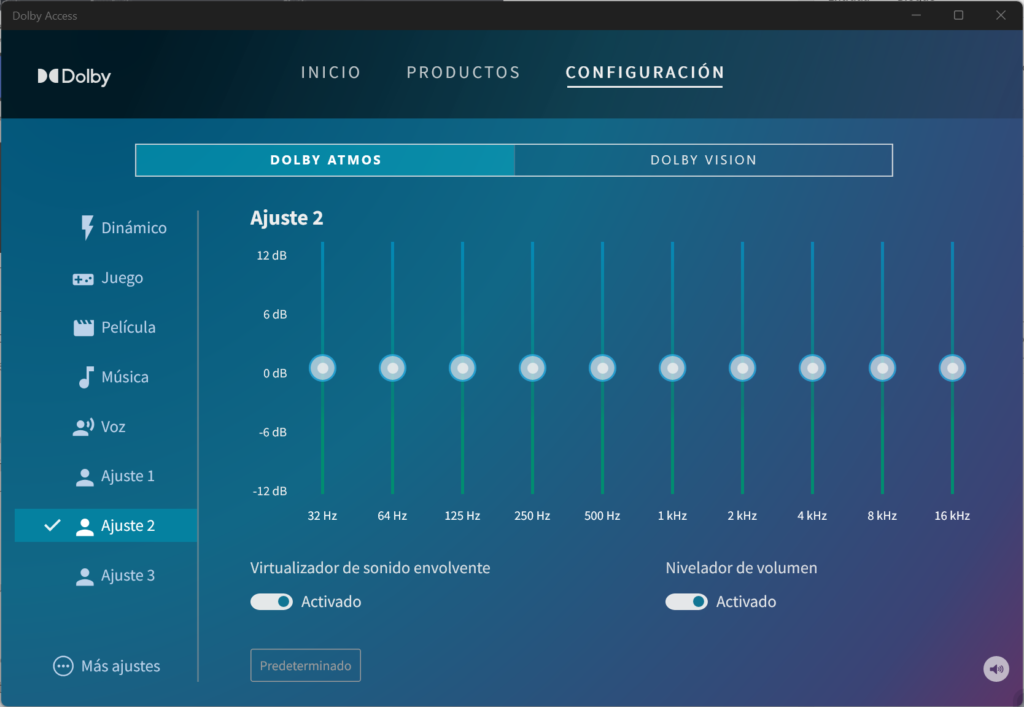Click the 1 kHz equalizer slider knob
1024x707 pixels.
672,368
